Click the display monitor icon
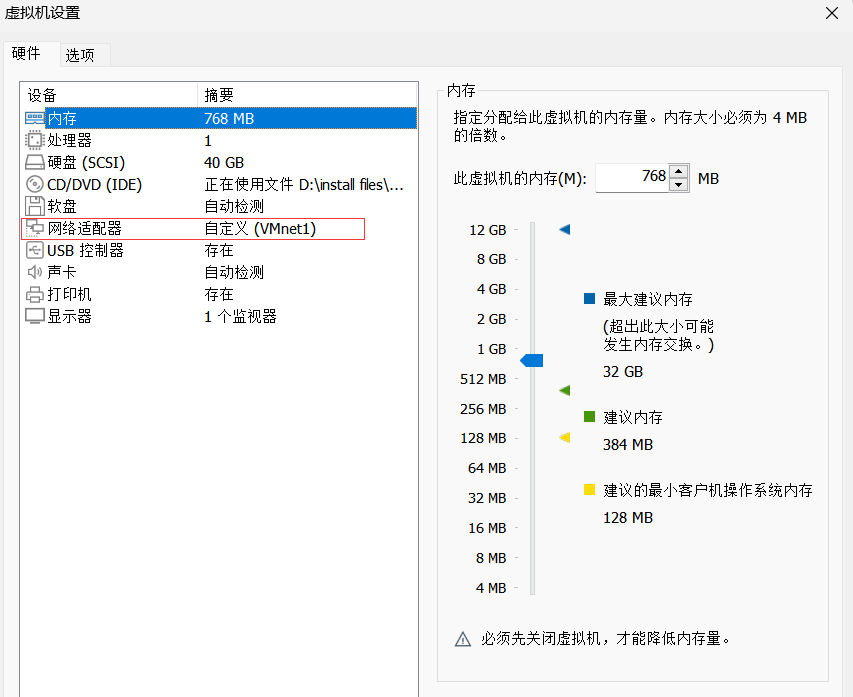 tap(35, 316)
